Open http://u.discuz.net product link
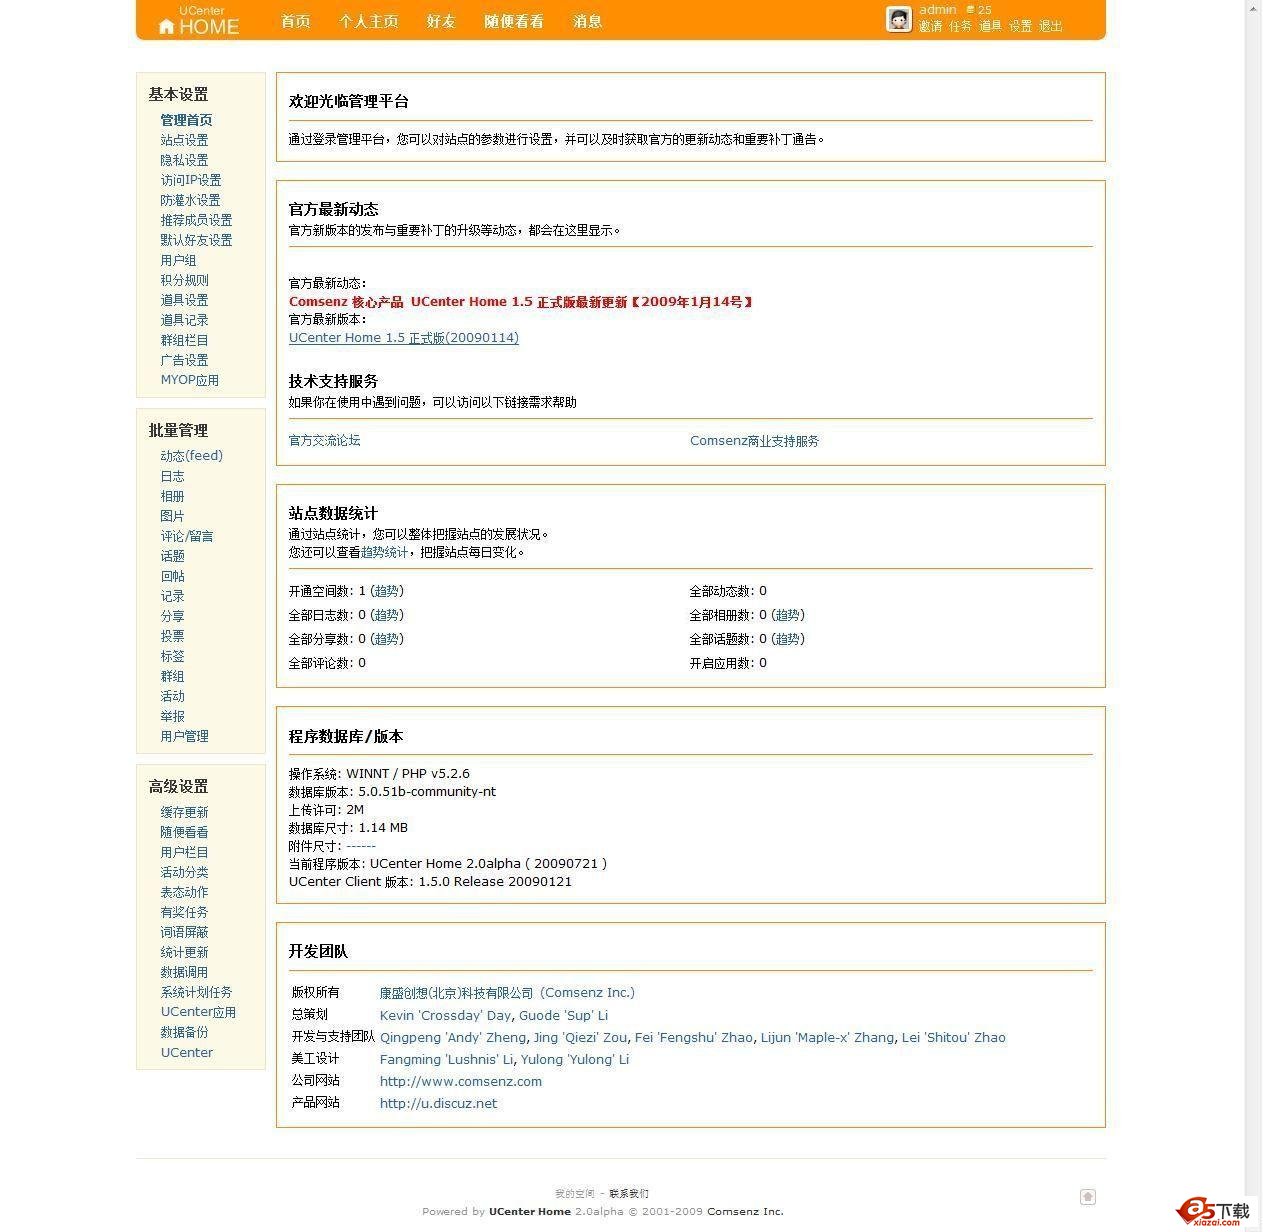Image resolution: width=1263 pixels, height=1232 pixels. tap(438, 1103)
